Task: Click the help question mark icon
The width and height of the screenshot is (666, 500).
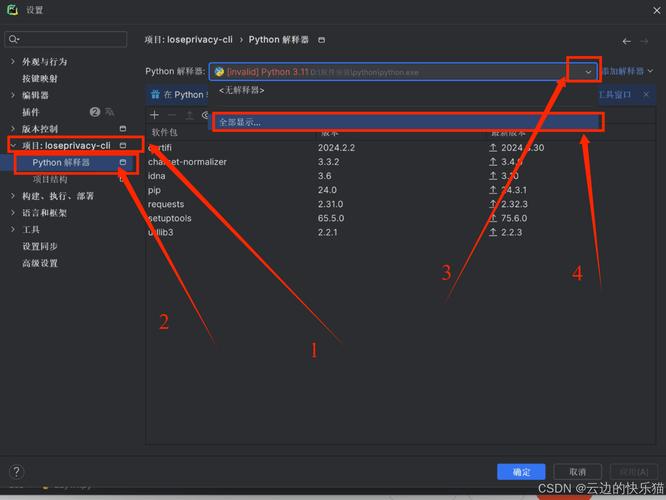Action: point(16,472)
